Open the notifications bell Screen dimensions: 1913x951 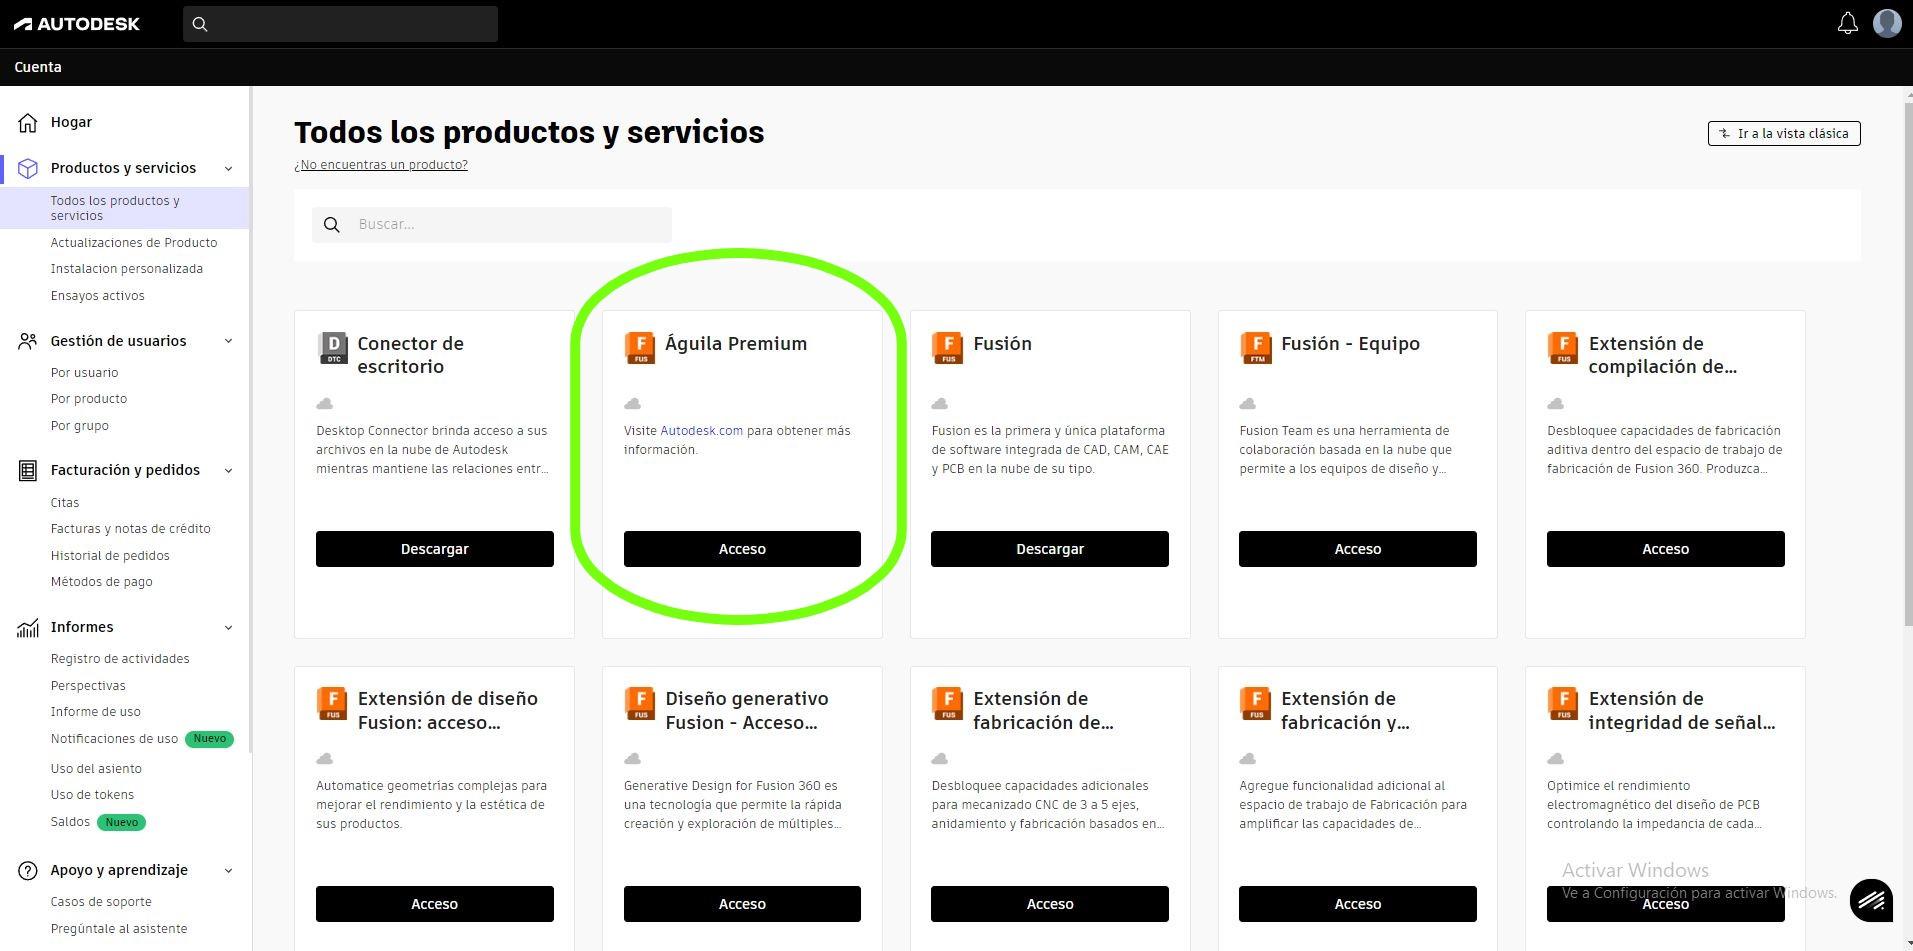tap(1847, 23)
